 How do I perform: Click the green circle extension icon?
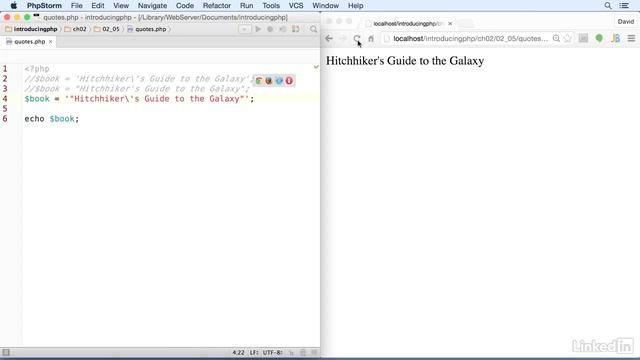599,38
